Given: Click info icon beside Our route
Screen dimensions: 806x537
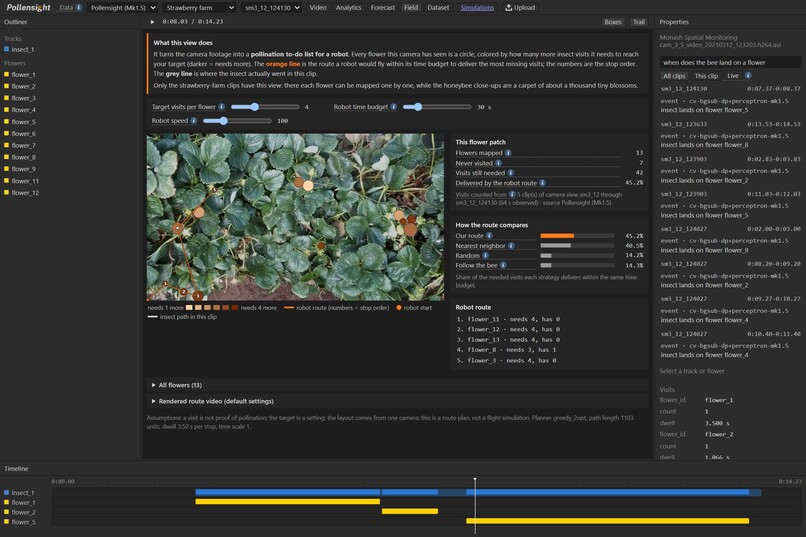Looking at the screenshot, I should click(x=489, y=235).
